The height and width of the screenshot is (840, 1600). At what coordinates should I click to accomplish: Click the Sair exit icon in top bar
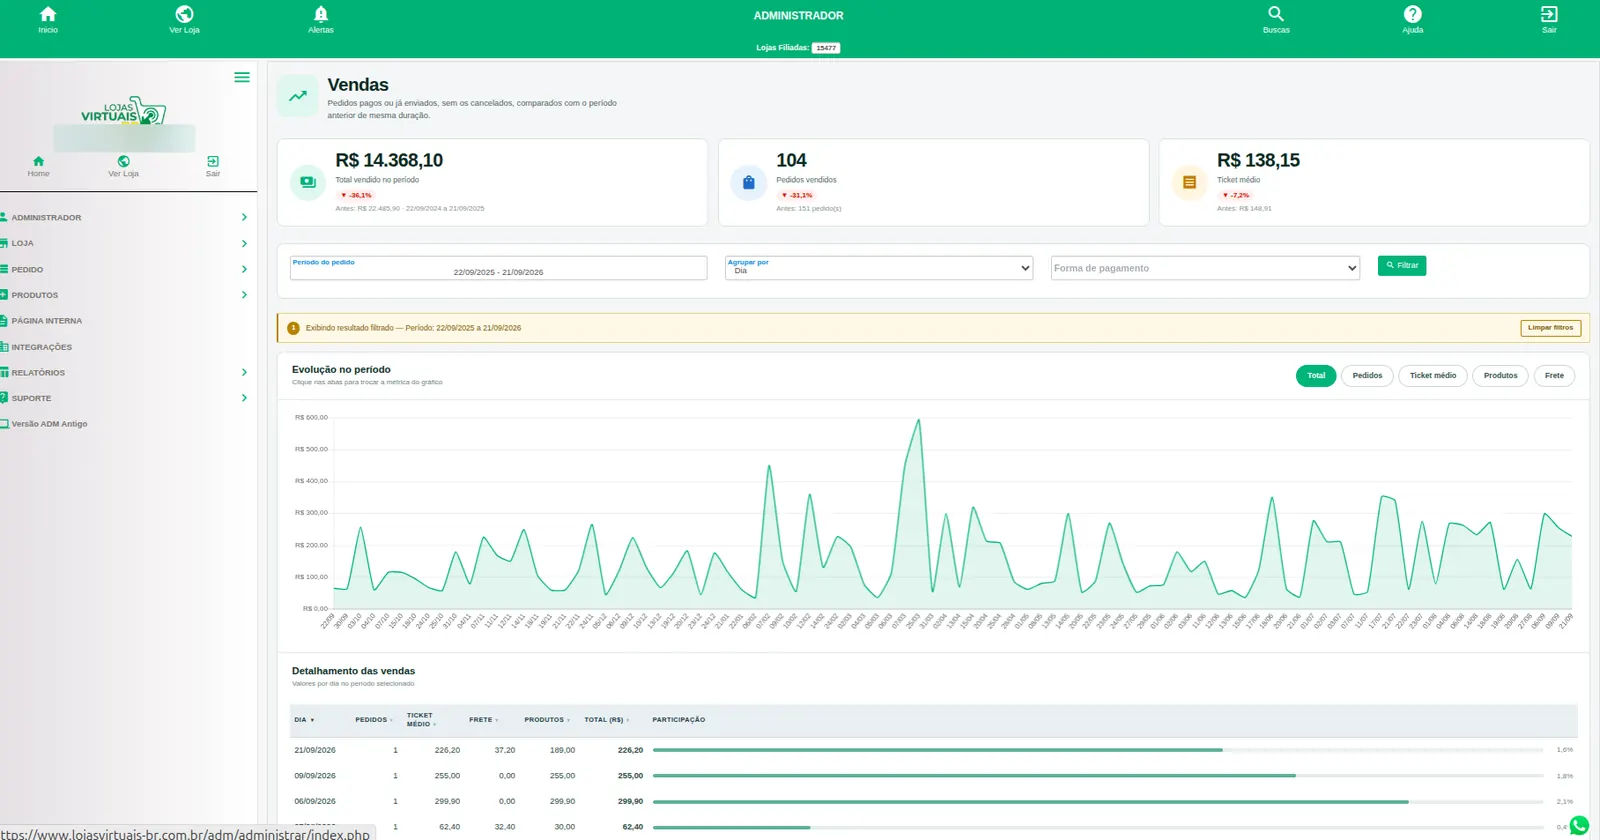click(1549, 14)
